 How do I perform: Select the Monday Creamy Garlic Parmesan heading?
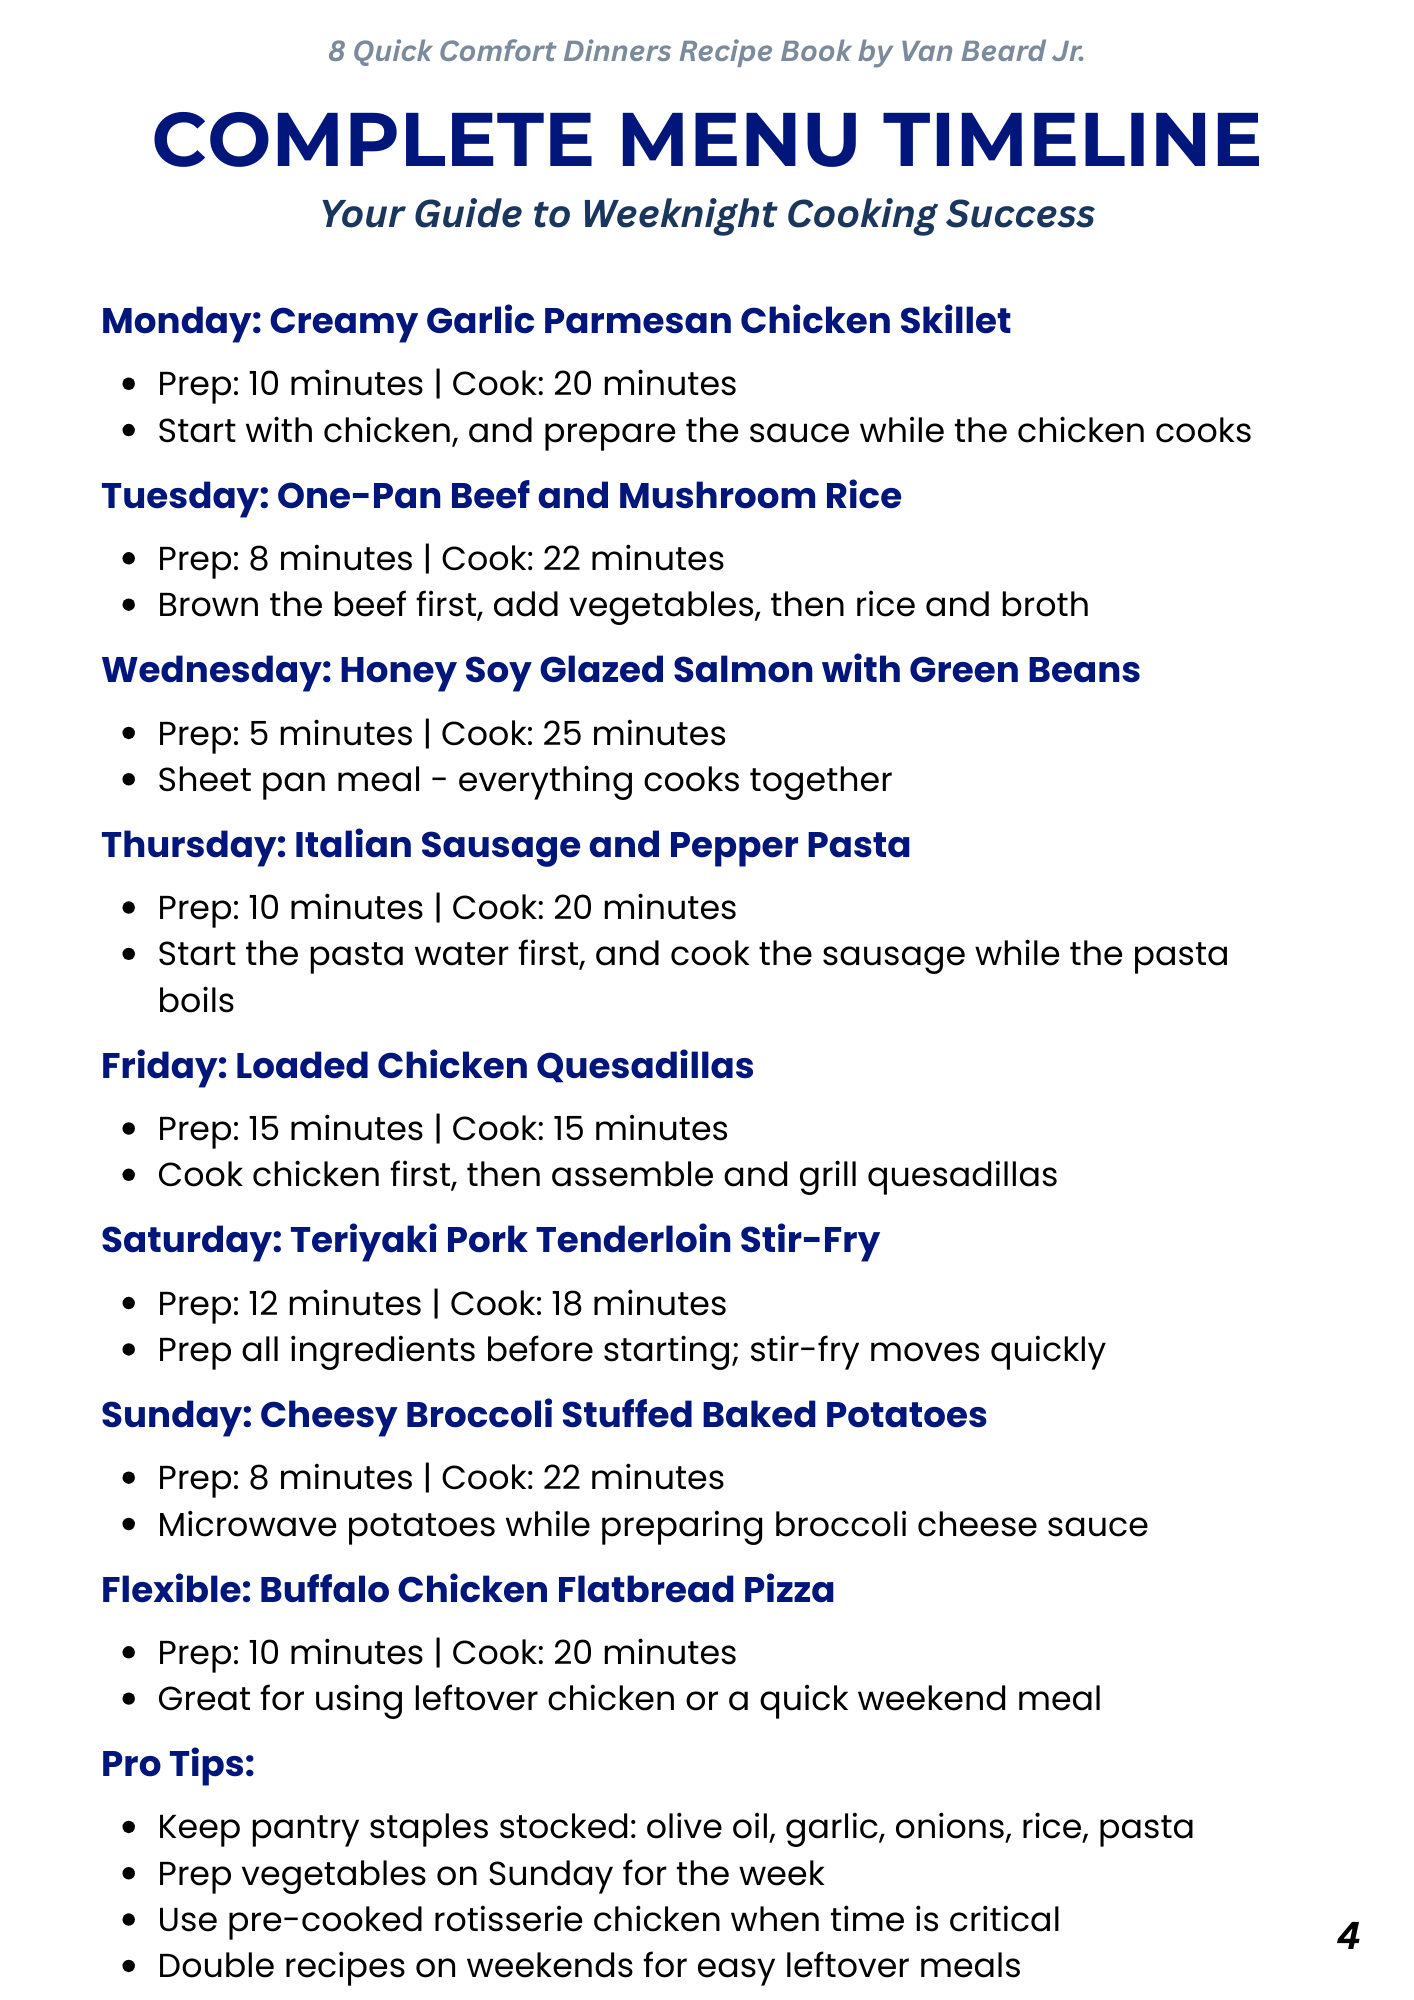[x=556, y=321]
